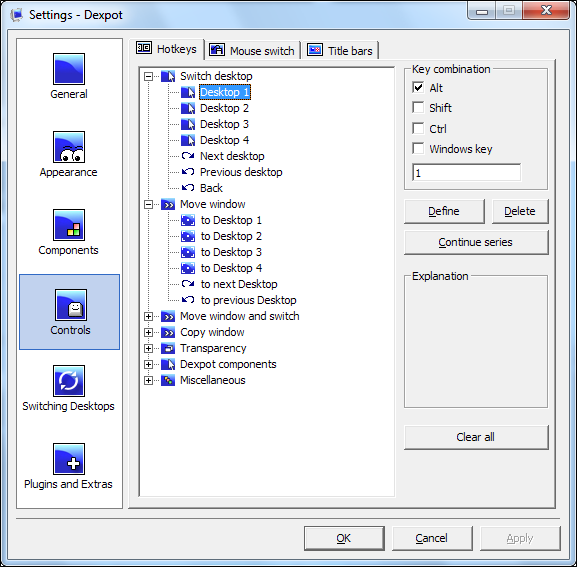This screenshot has width=577, height=567.
Task: Select the Next desktop label
Action: click(x=232, y=156)
